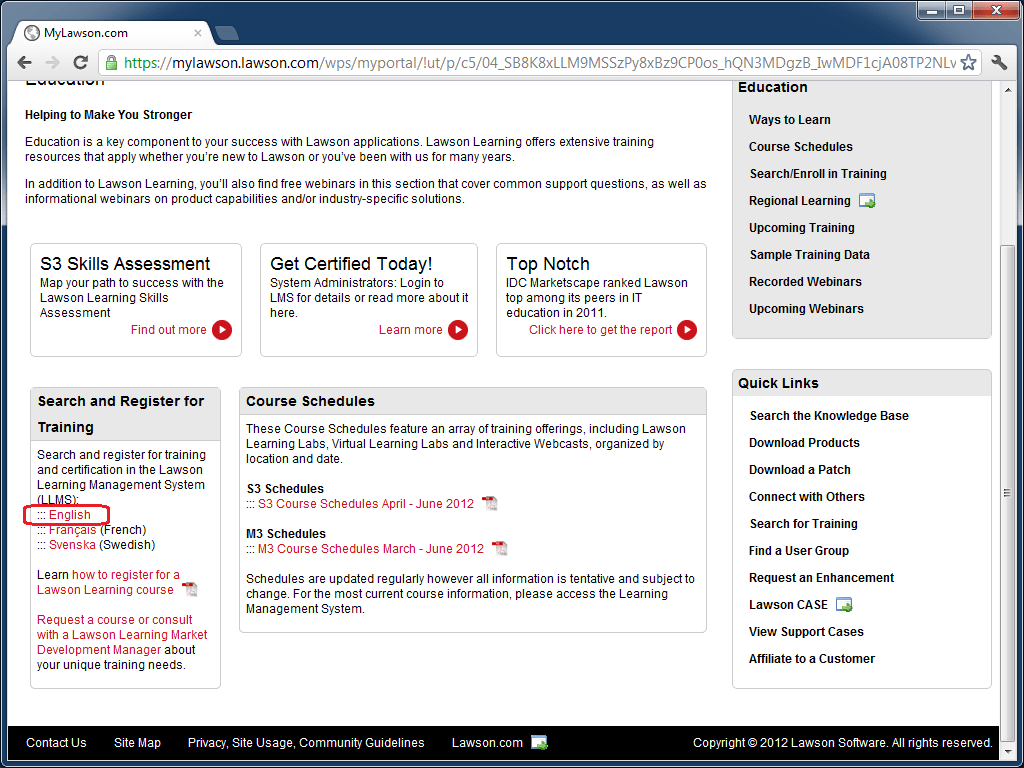
Task: Click the red arrow next to Find out more
Action: click(220, 330)
